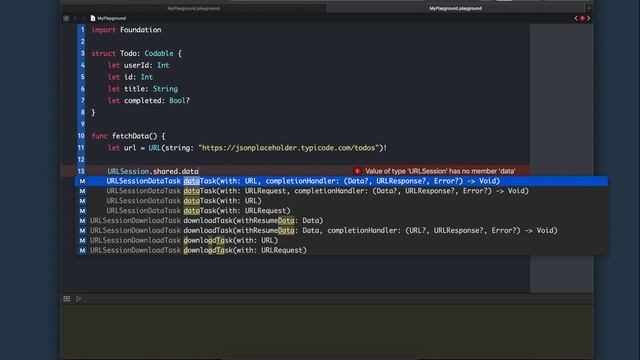Click M icon beside downloadTask(with: URL) row

pyautogui.click(x=82, y=240)
